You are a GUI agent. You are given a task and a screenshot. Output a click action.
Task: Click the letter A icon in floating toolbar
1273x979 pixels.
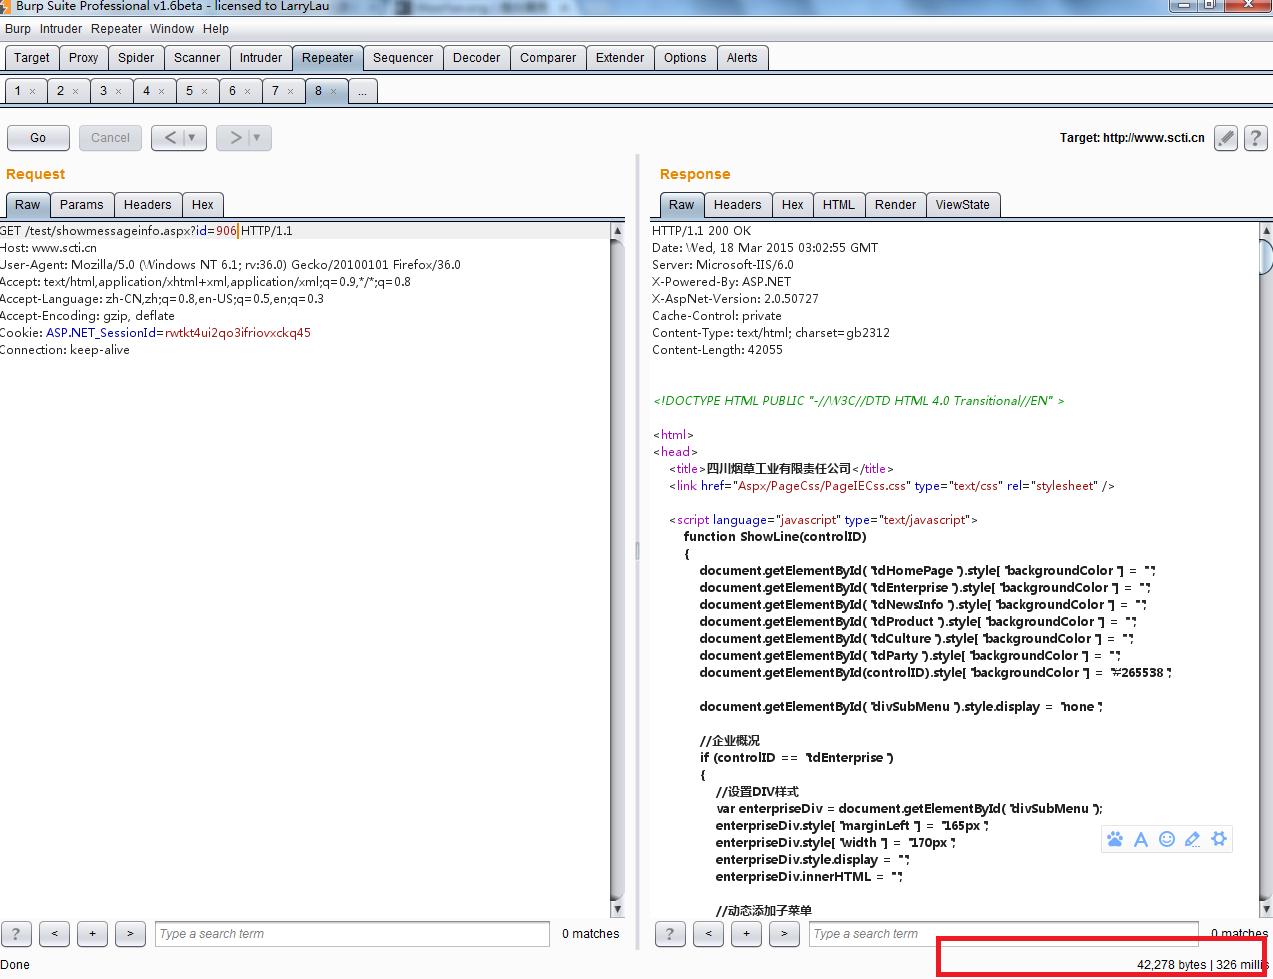coord(1141,839)
